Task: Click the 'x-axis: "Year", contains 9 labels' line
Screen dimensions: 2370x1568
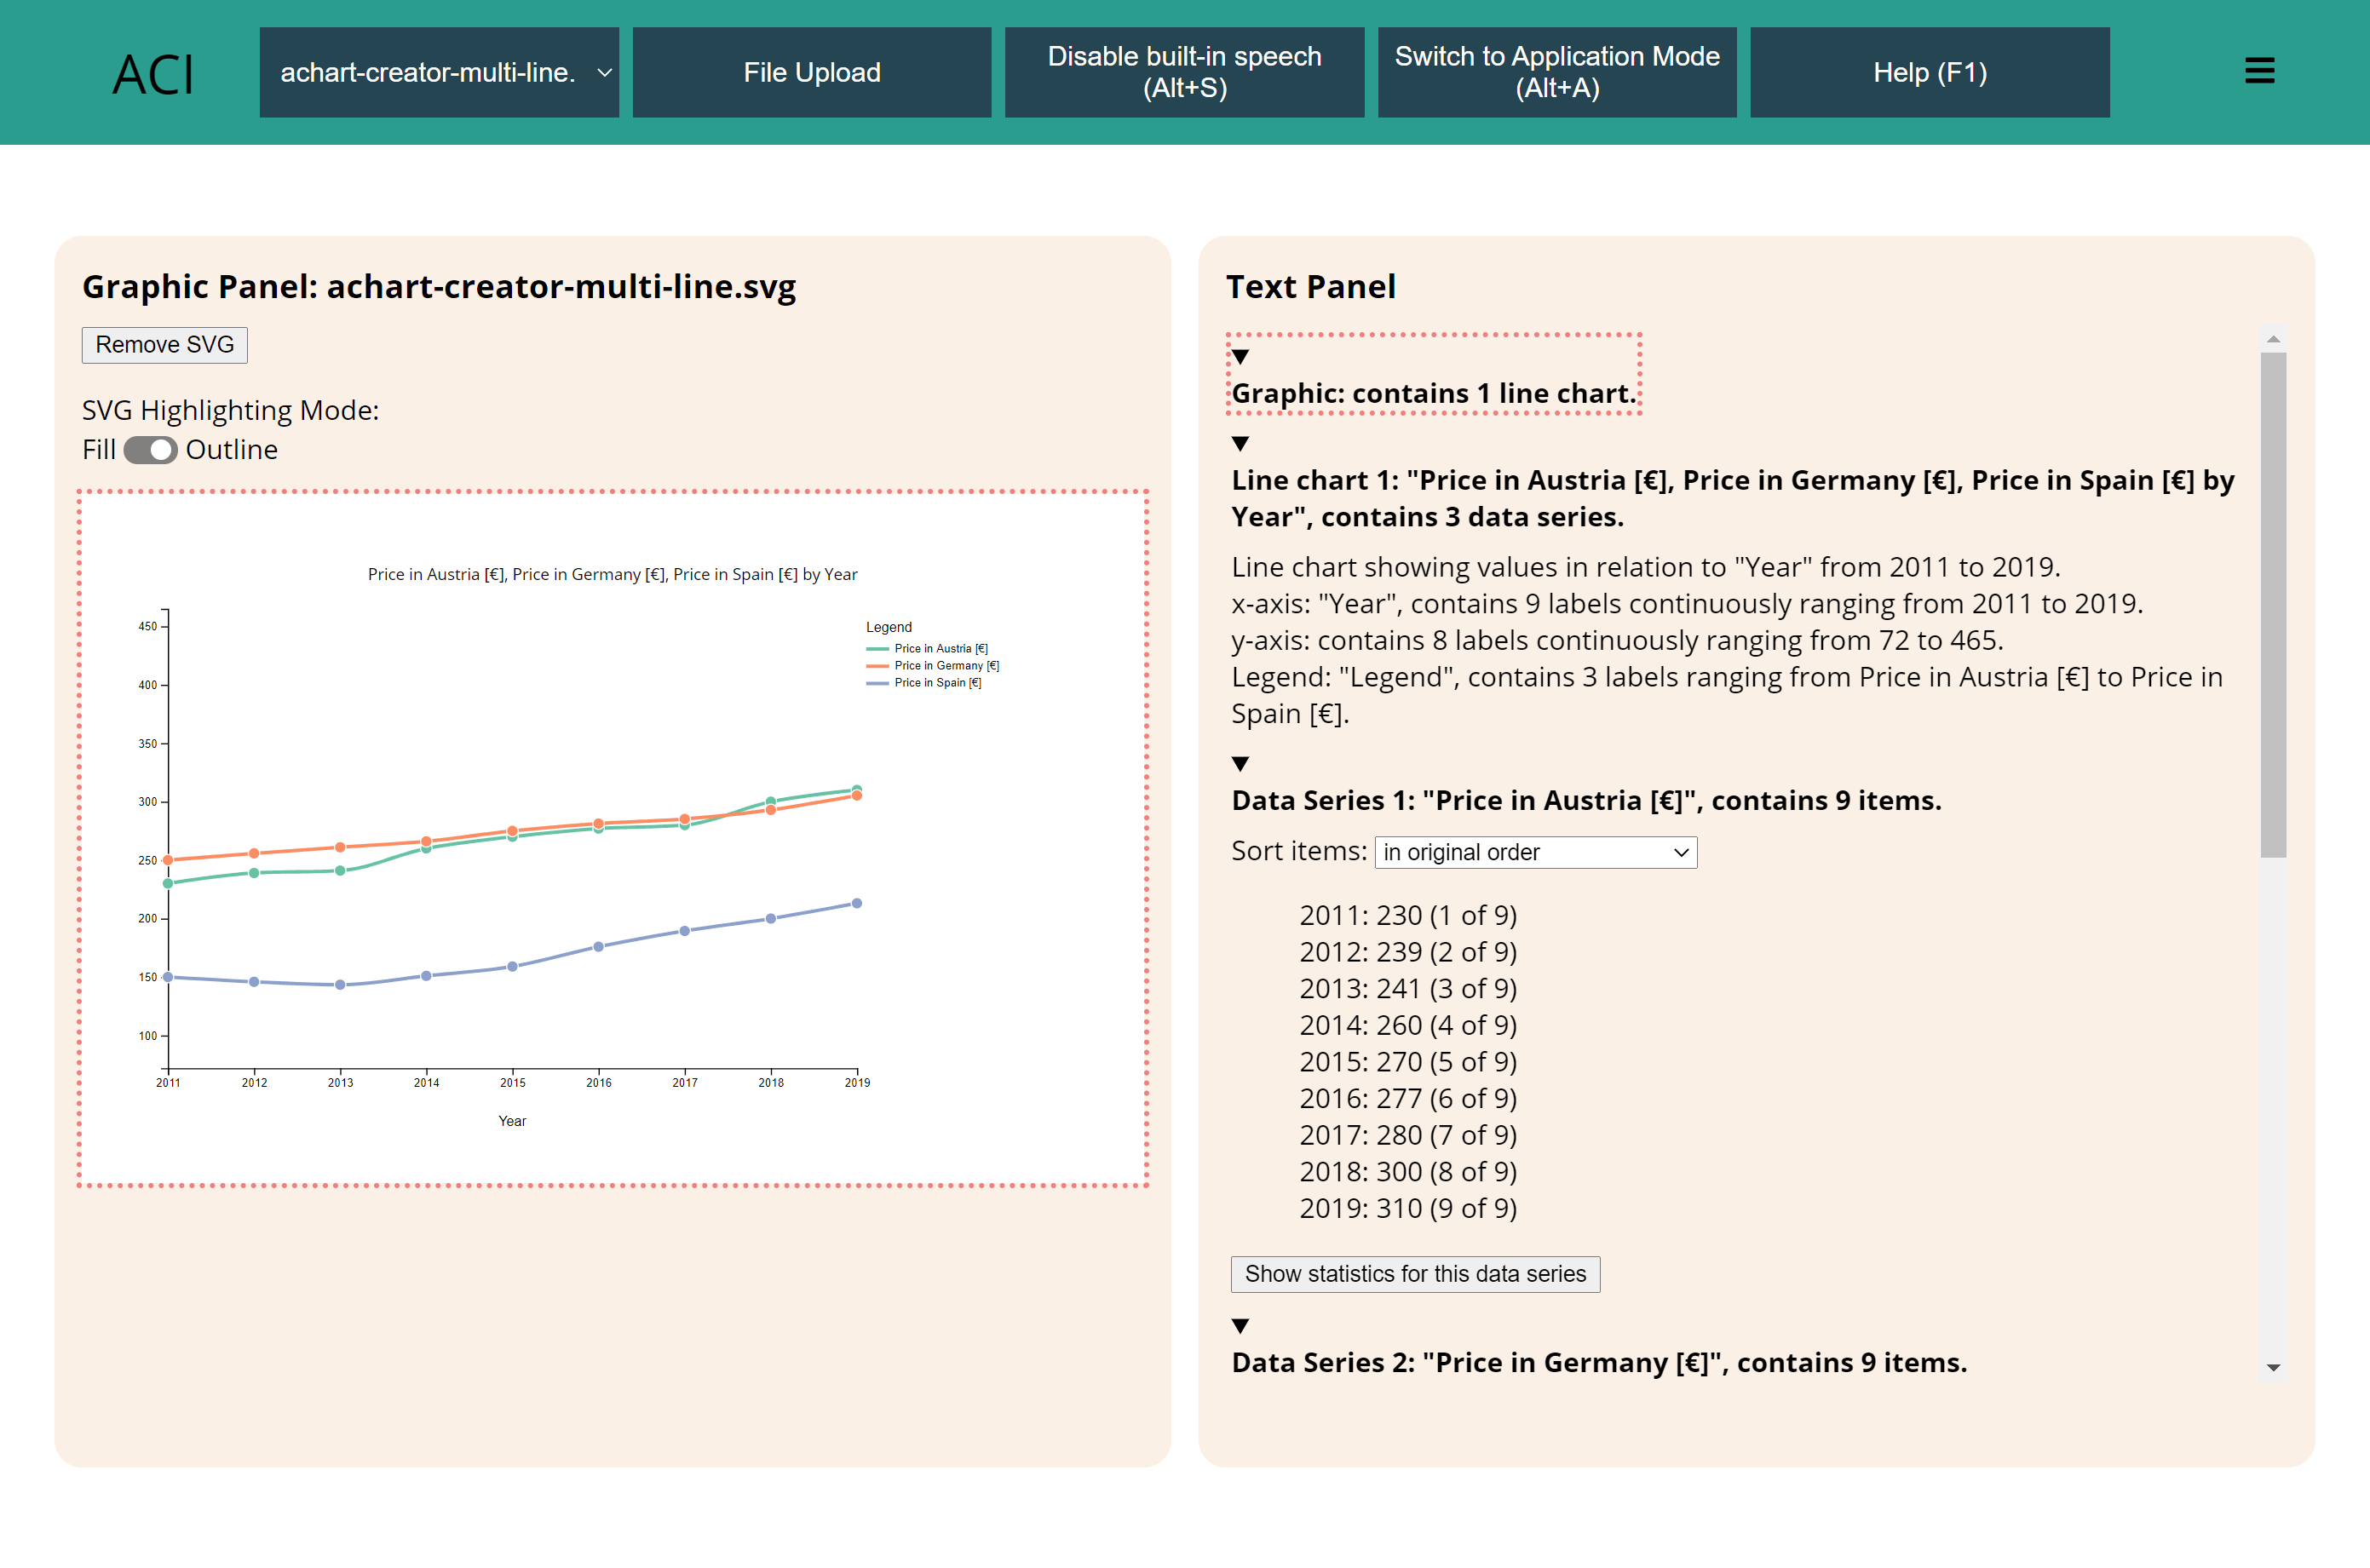Action: (1687, 604)
